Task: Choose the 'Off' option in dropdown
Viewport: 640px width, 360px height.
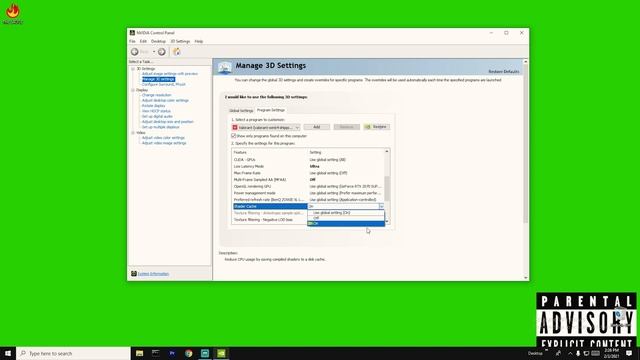Action: click(346, 218)
